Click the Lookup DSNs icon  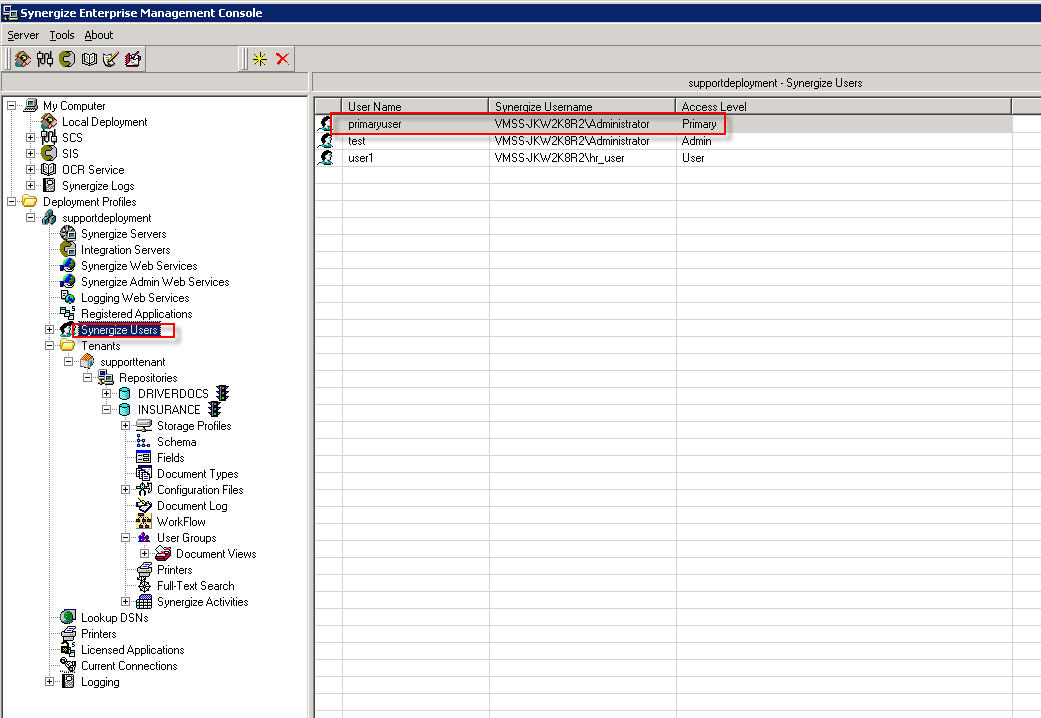click(x=68, y=617)
